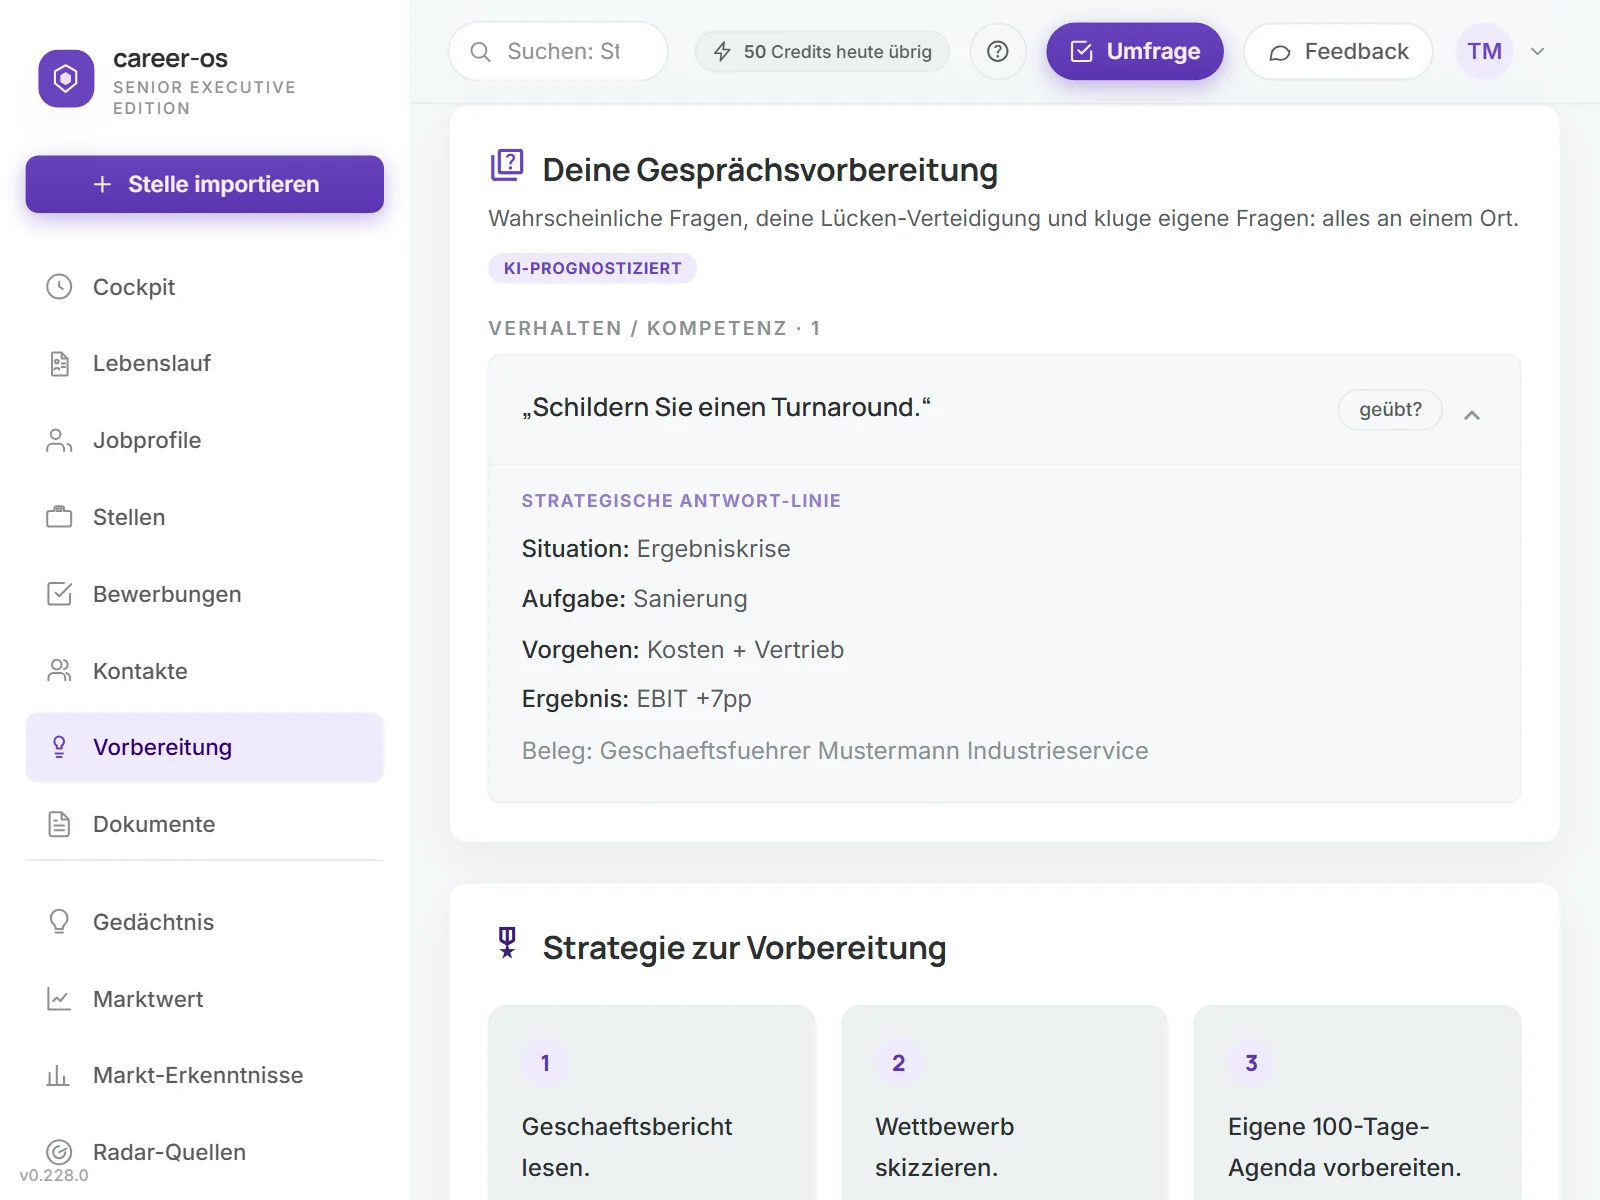Click the 50 Credits heute übrig pill

point(822,52)
